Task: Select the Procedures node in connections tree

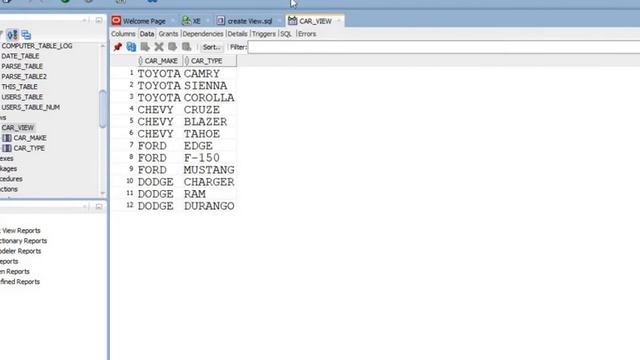Action: point(11,179)
